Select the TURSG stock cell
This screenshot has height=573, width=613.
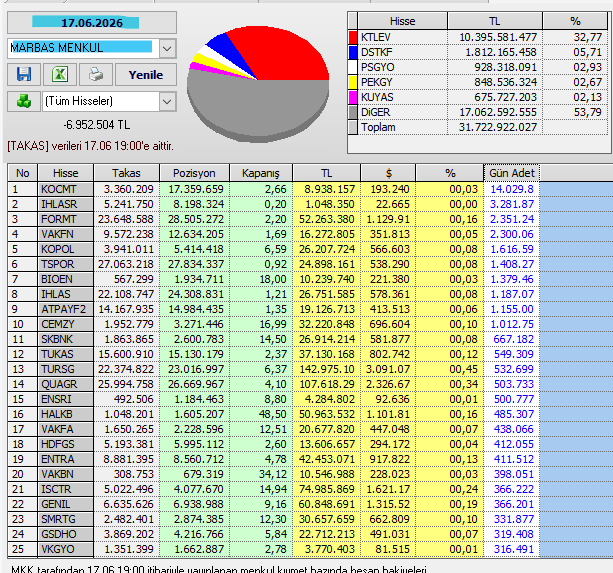(x=66, y=369)
